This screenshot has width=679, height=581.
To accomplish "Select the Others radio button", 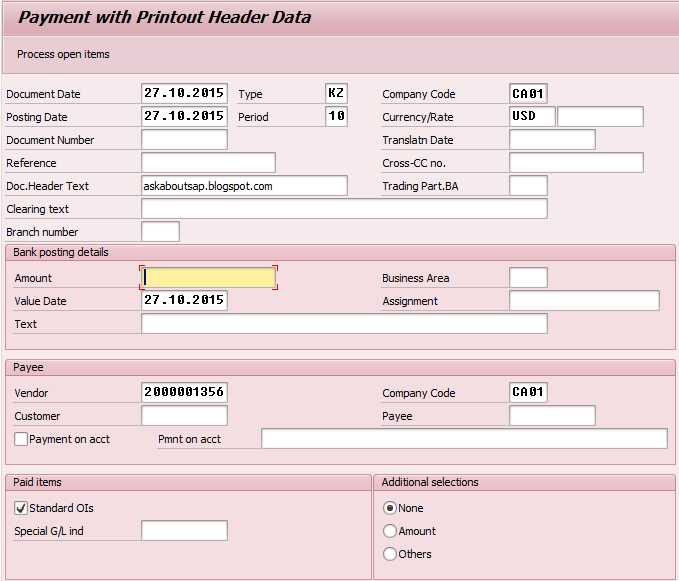I will point(390,554).
